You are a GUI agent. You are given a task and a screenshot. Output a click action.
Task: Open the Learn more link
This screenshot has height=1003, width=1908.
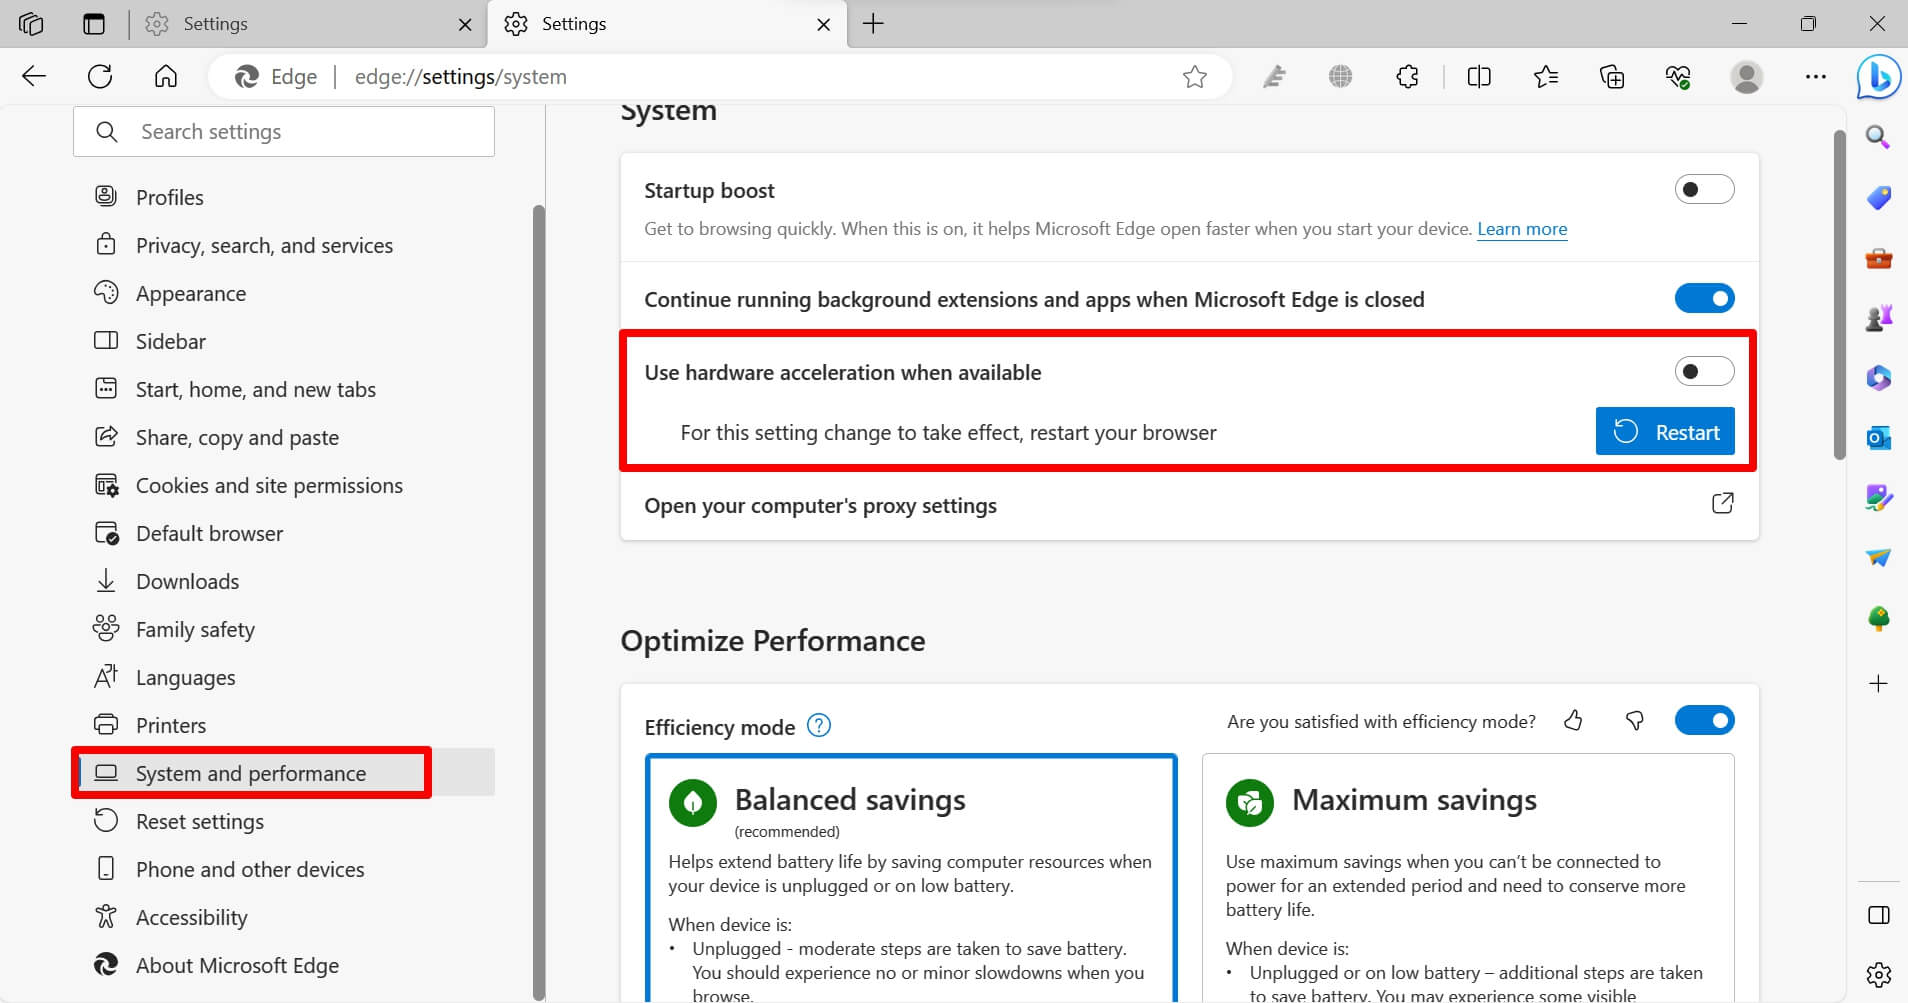click(x=1521, y=228)
